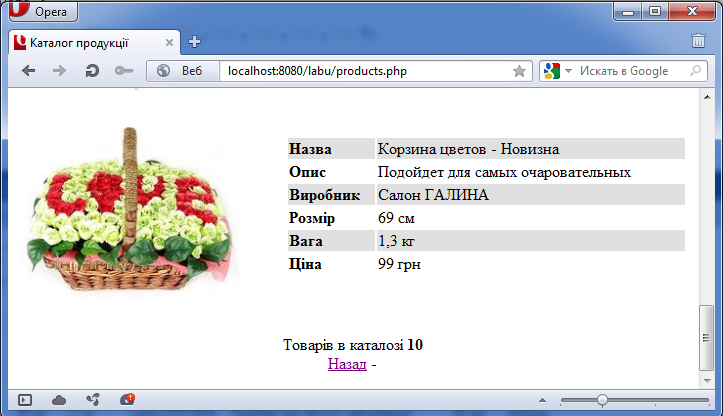Close the Каталог продукції tab
The height and width of the screenshot is (416, 723).
click(x=169, y=42)
